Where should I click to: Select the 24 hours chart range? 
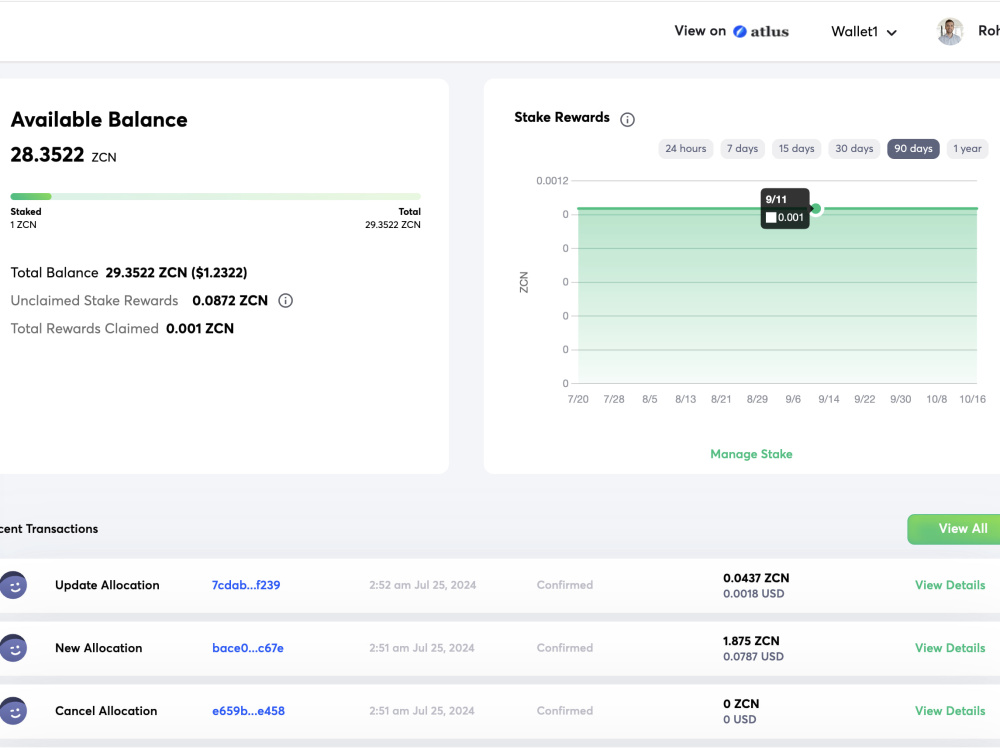[685, 148]
